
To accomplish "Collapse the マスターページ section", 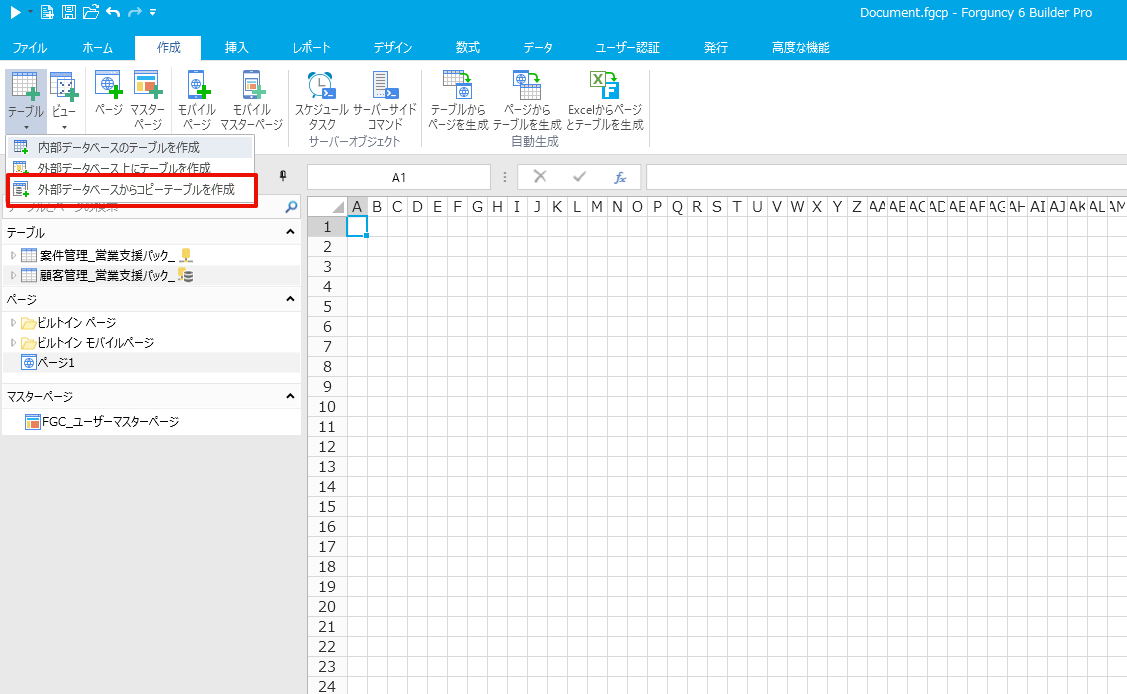I will coord(290,396).
